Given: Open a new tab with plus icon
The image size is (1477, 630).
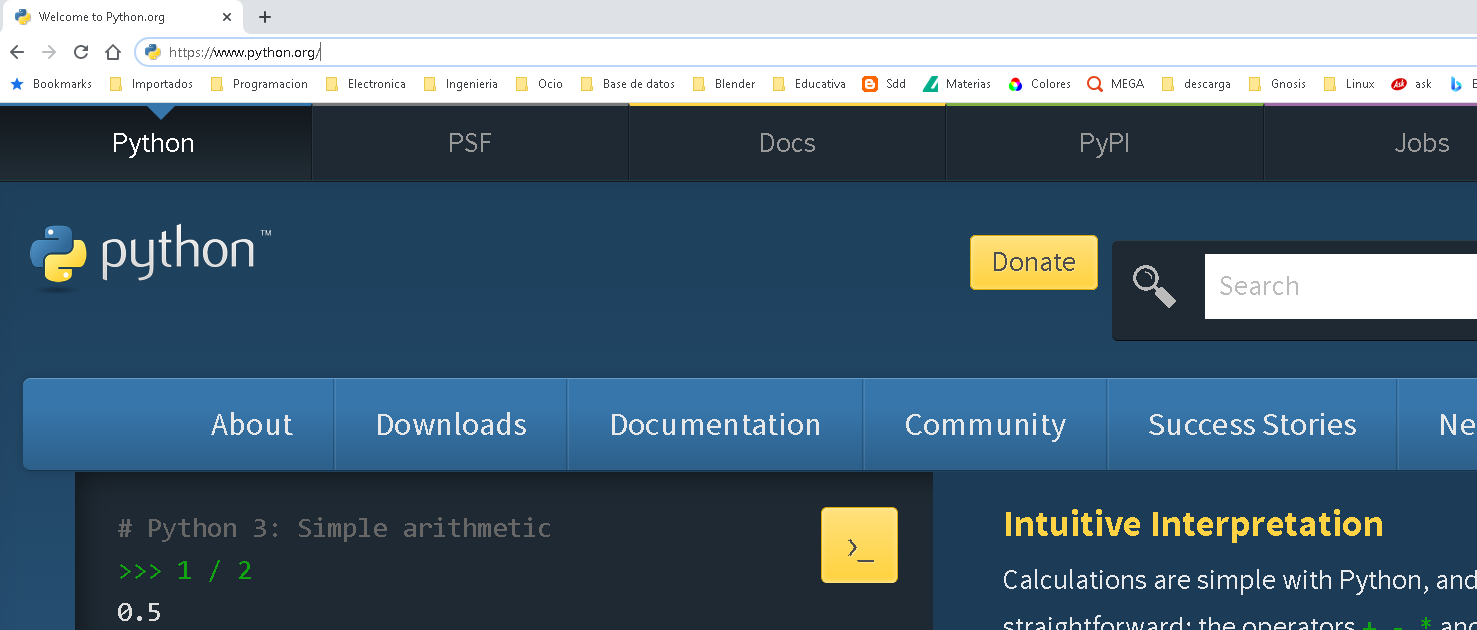Looking at the screenshot, I should click(x=265, y=17).
